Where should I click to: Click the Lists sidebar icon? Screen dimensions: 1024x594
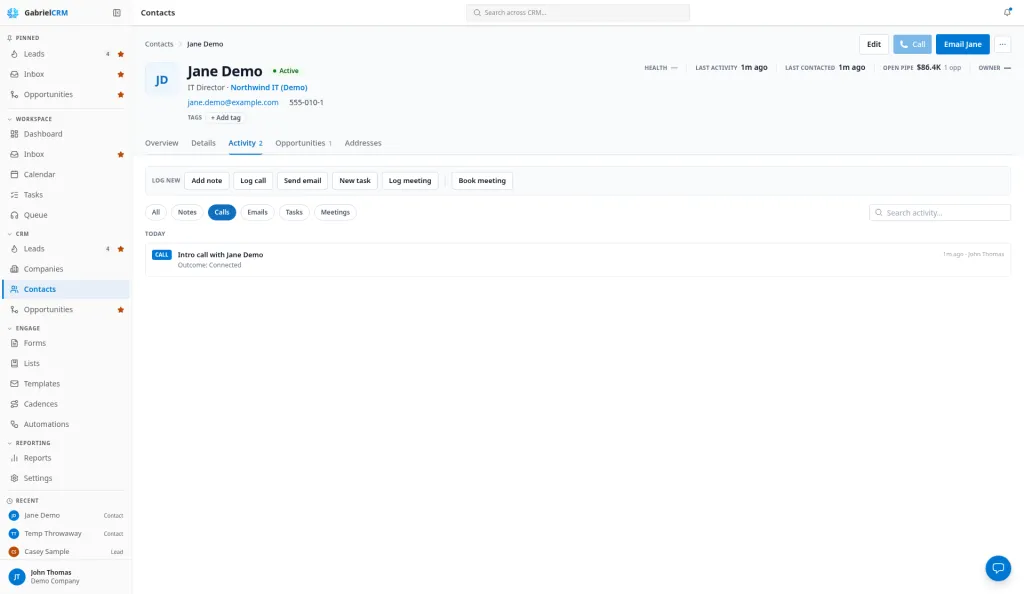[x=14, y=363]
